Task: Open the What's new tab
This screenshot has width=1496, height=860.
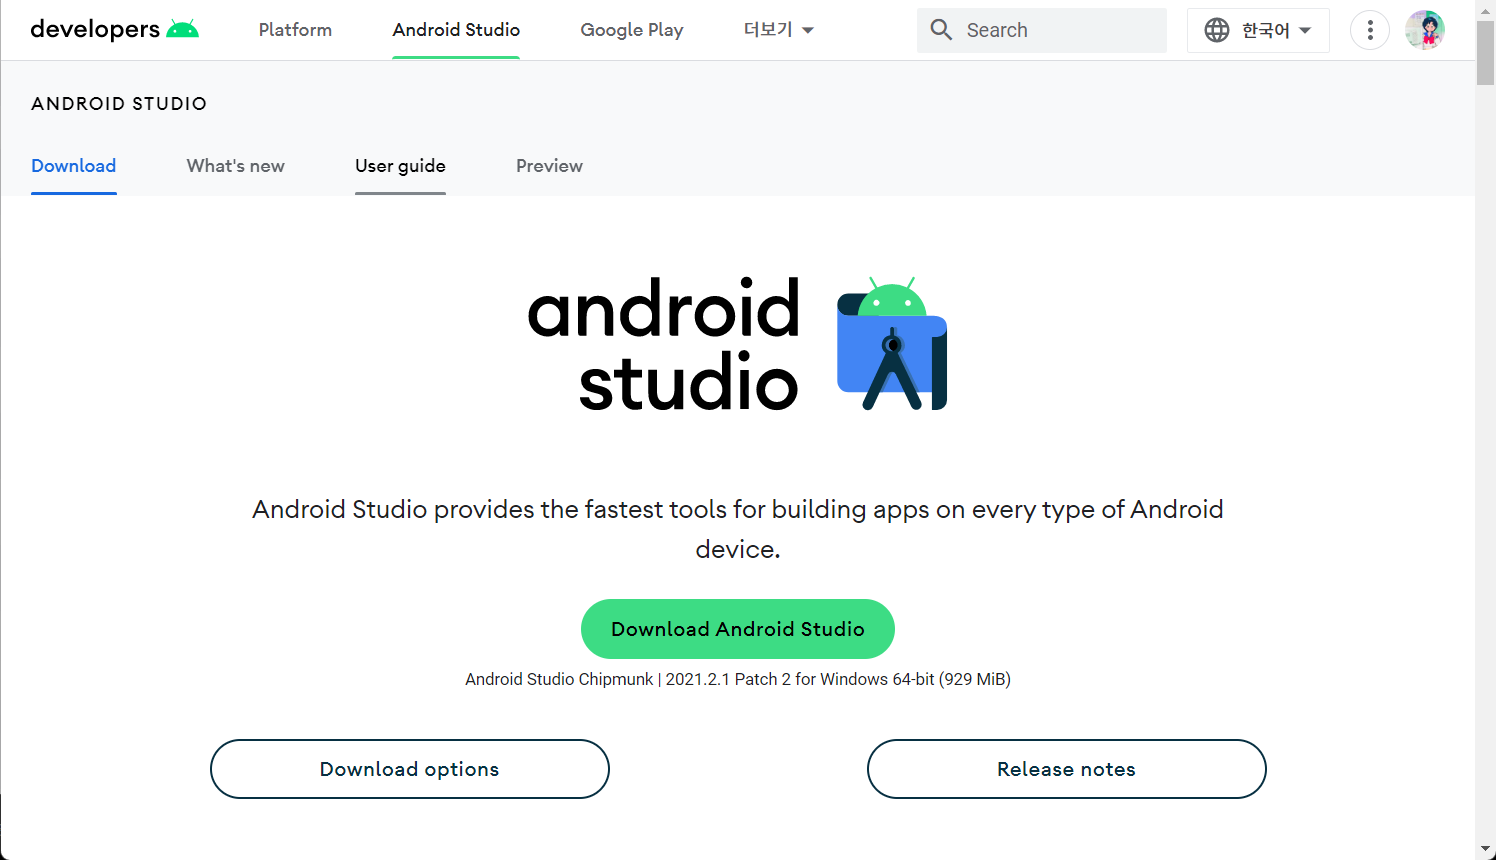Action: click(x=236, y=166)
